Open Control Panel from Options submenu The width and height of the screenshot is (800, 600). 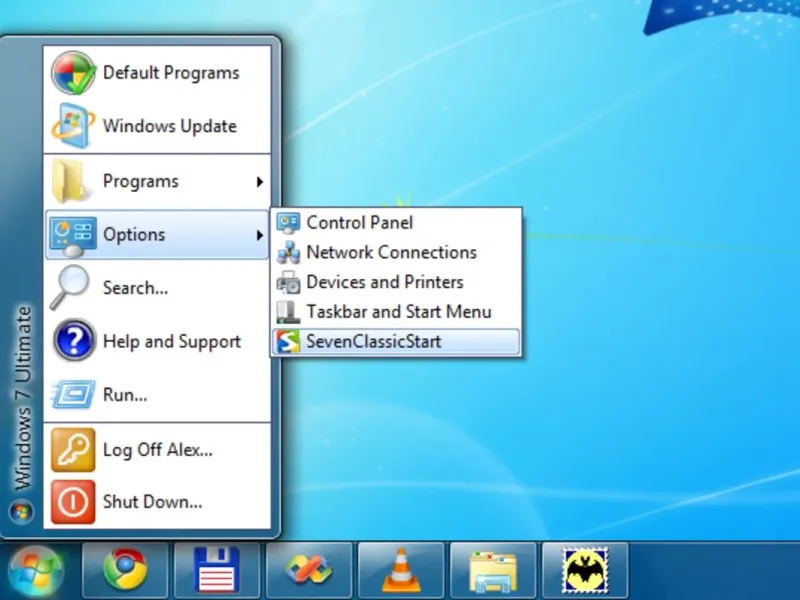point(396,222)
